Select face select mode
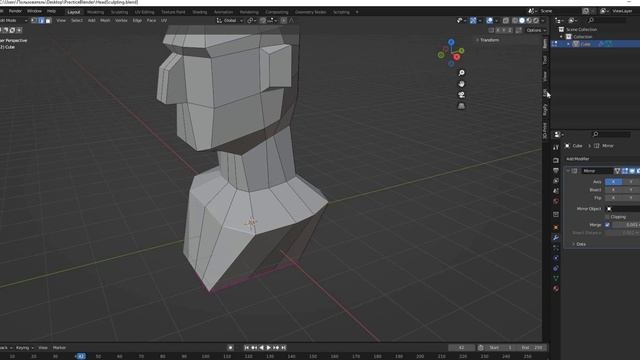Viewport: 640px width, 360px height. (x=48, y=20)
